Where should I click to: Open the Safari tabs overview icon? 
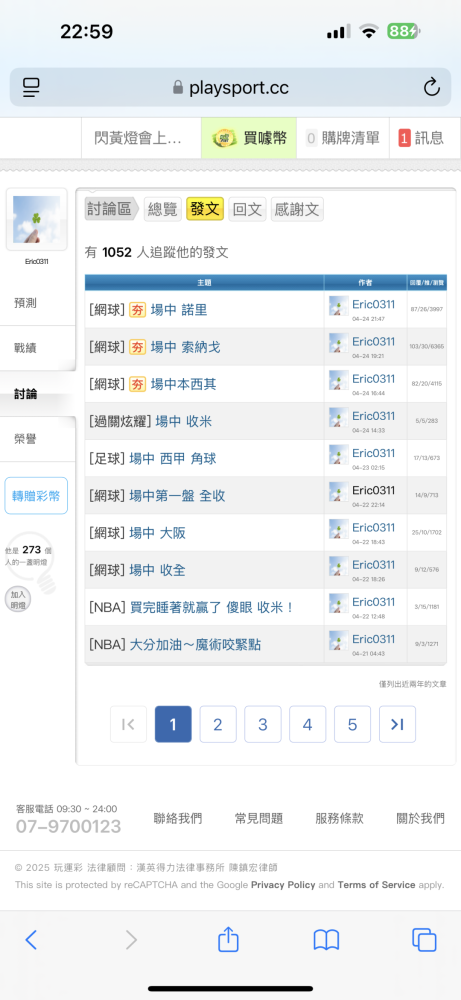(424, 940)
